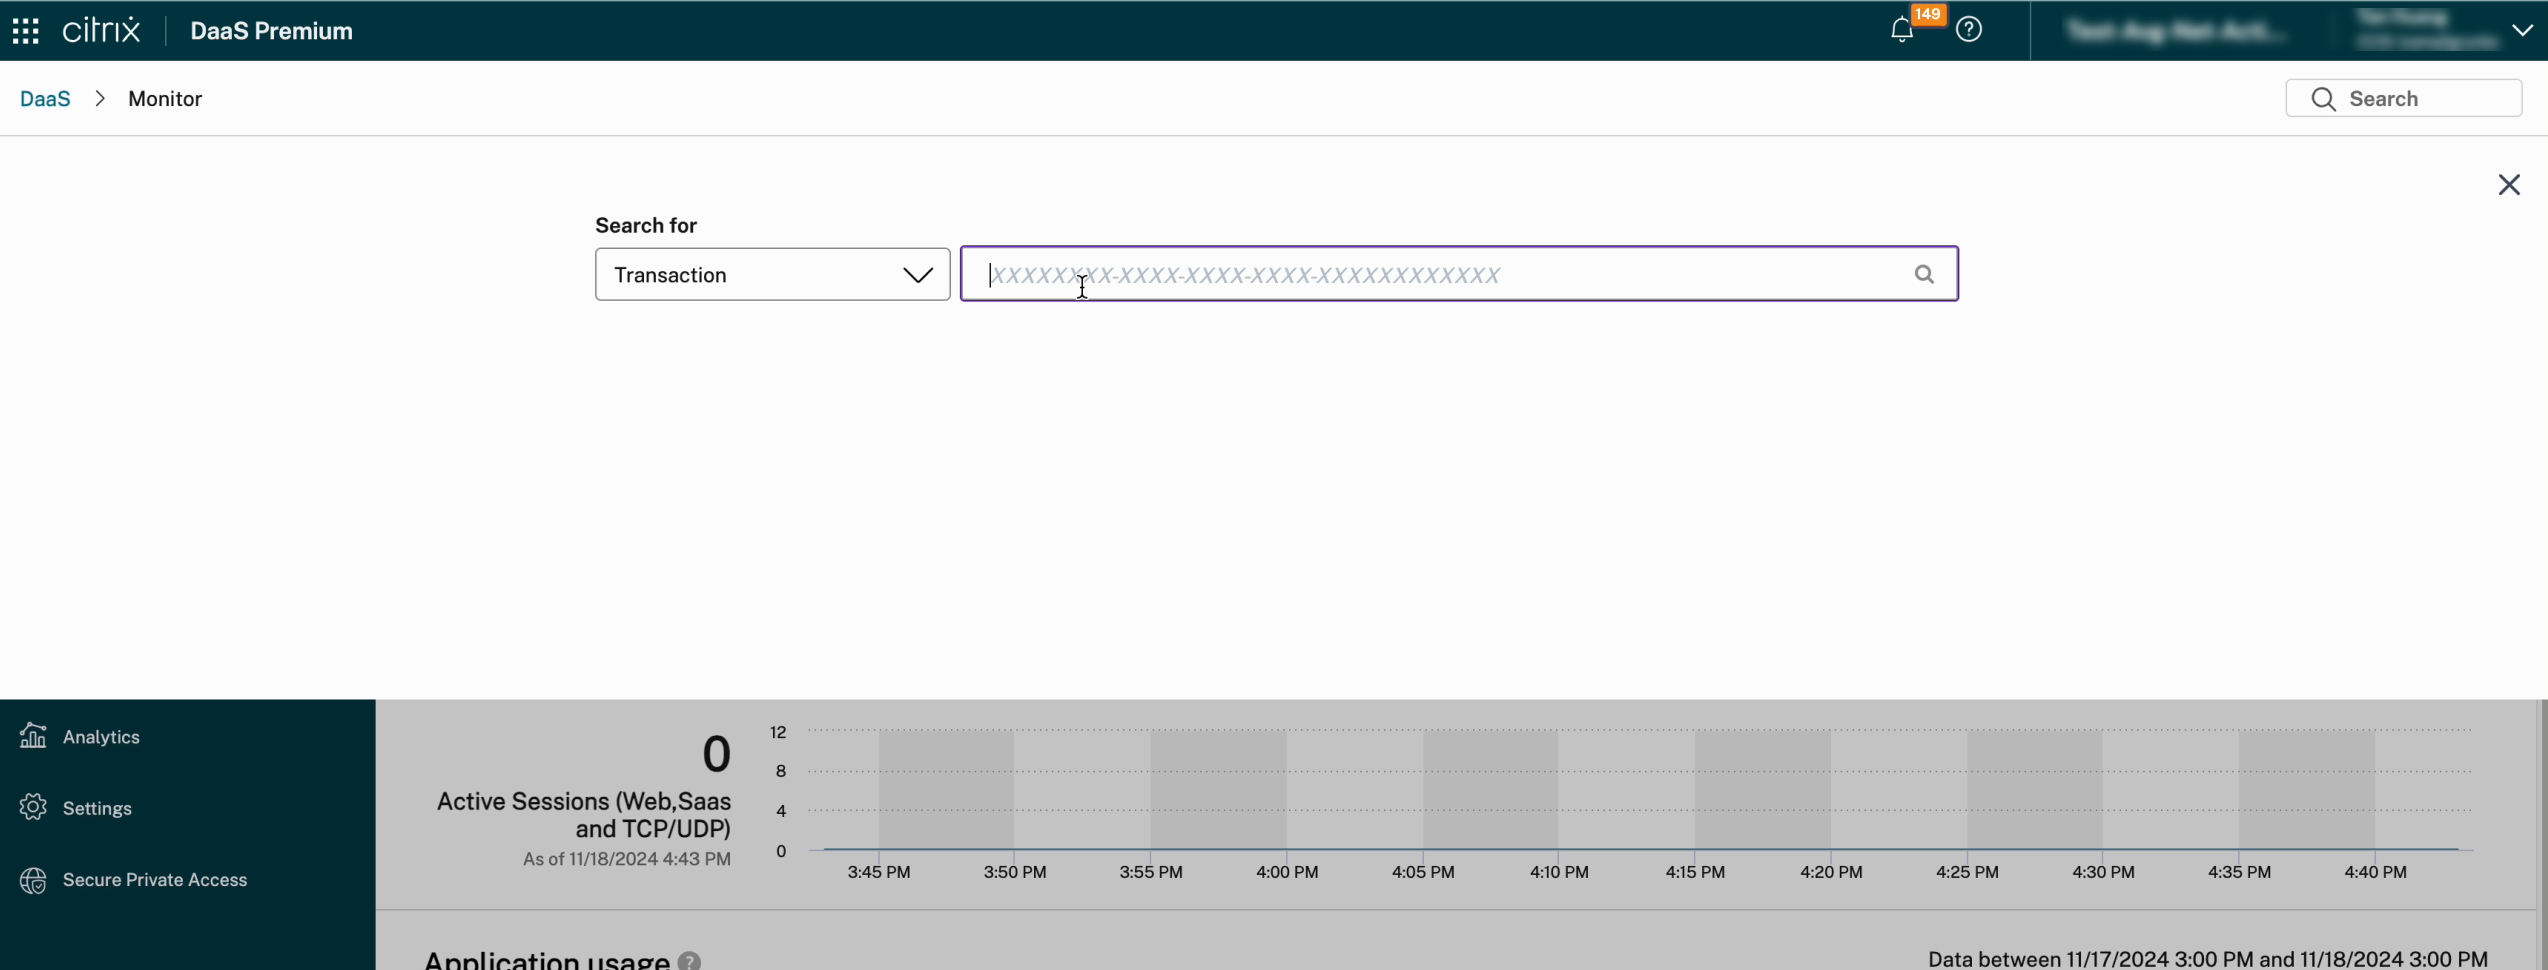Click the Settings gear icon
The height and width of the screenshot is (970, 2548).
point(33,807)
